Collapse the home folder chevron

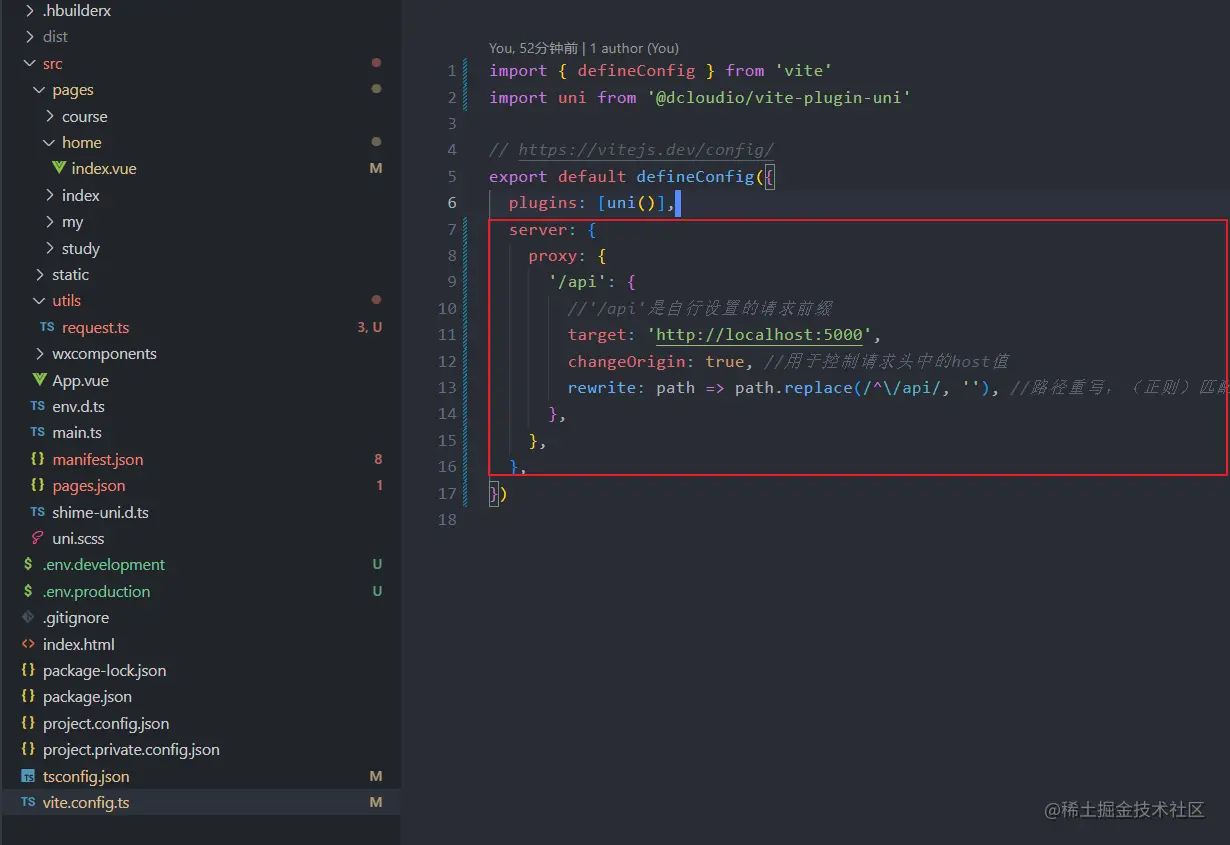point(50,143)
